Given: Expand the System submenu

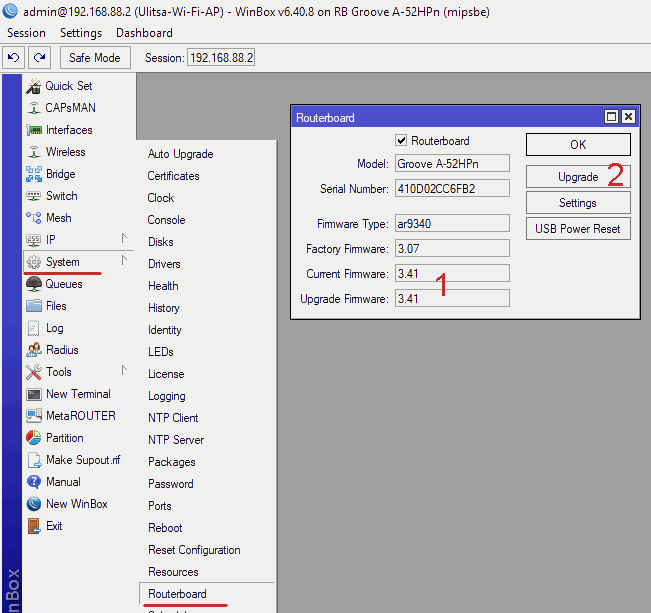Looking at the screenshot, I should [125, 261].
